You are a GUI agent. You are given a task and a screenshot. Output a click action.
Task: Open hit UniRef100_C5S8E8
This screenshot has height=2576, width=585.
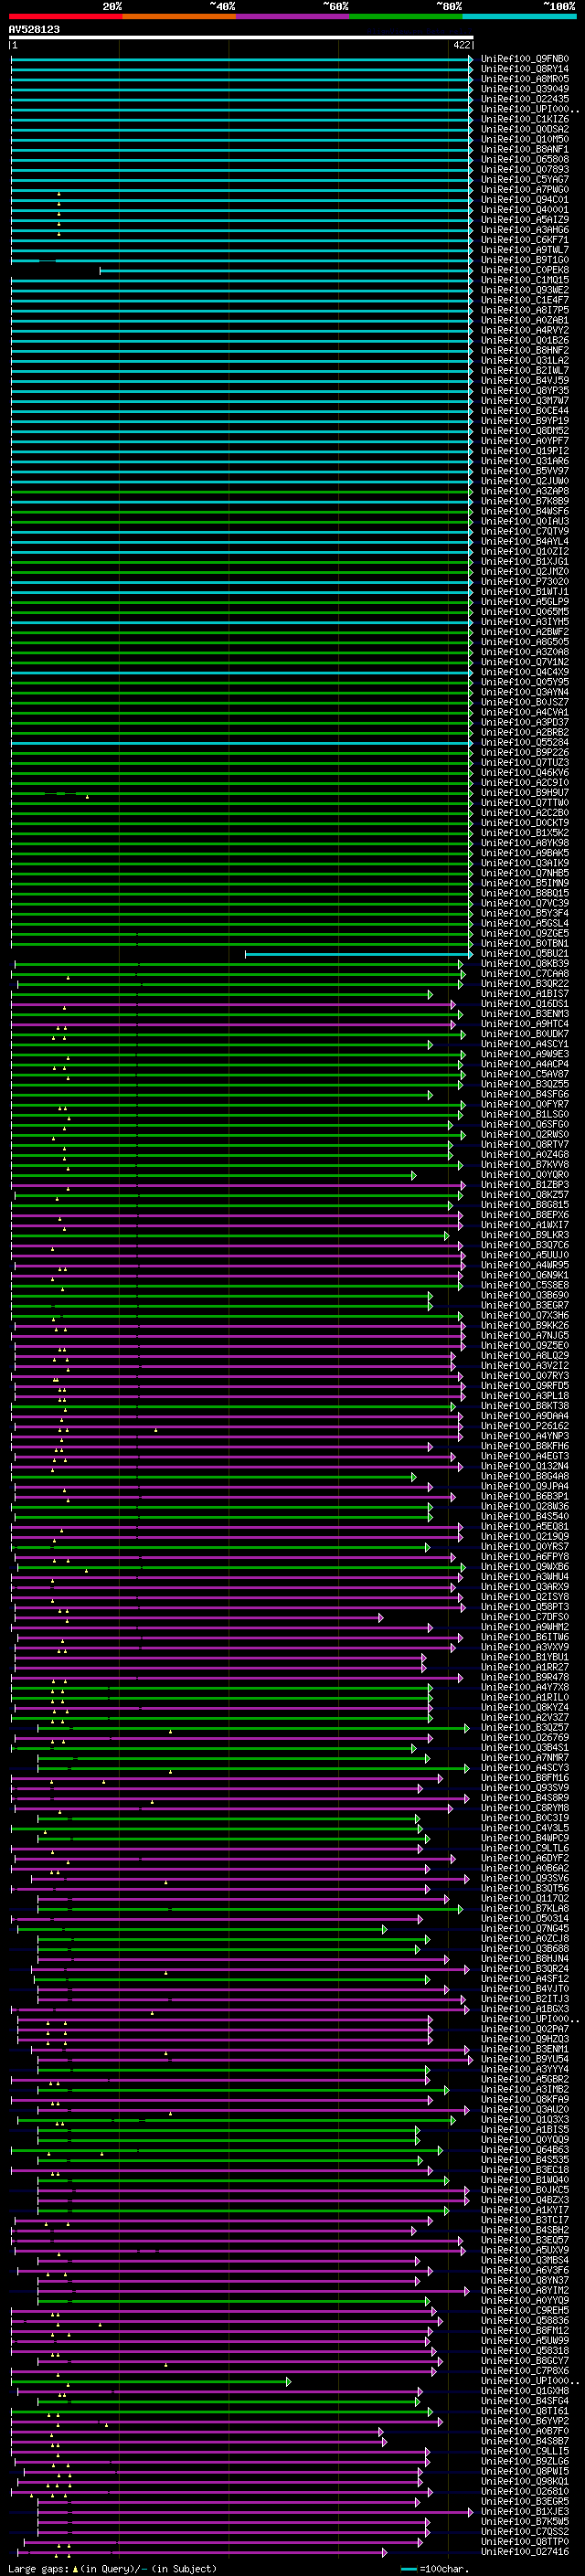525,1285
